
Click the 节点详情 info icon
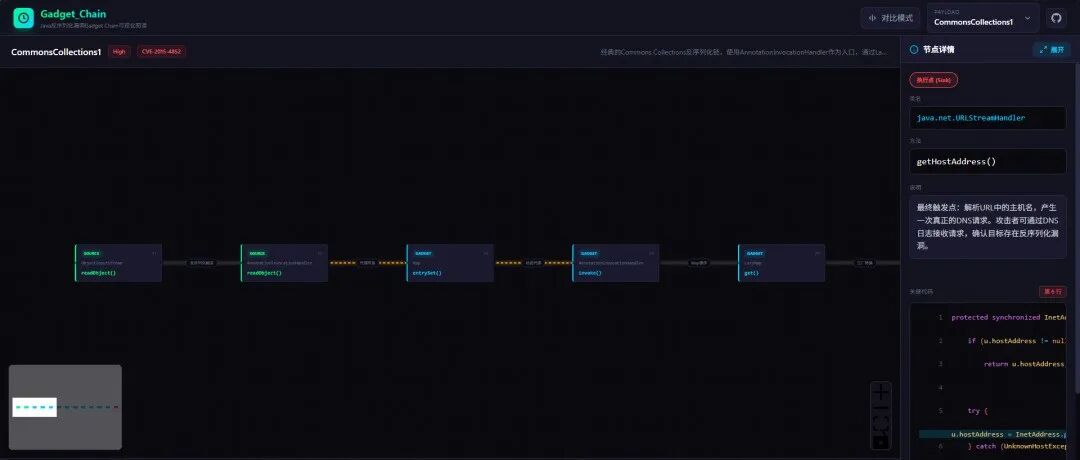click(914, 50)
